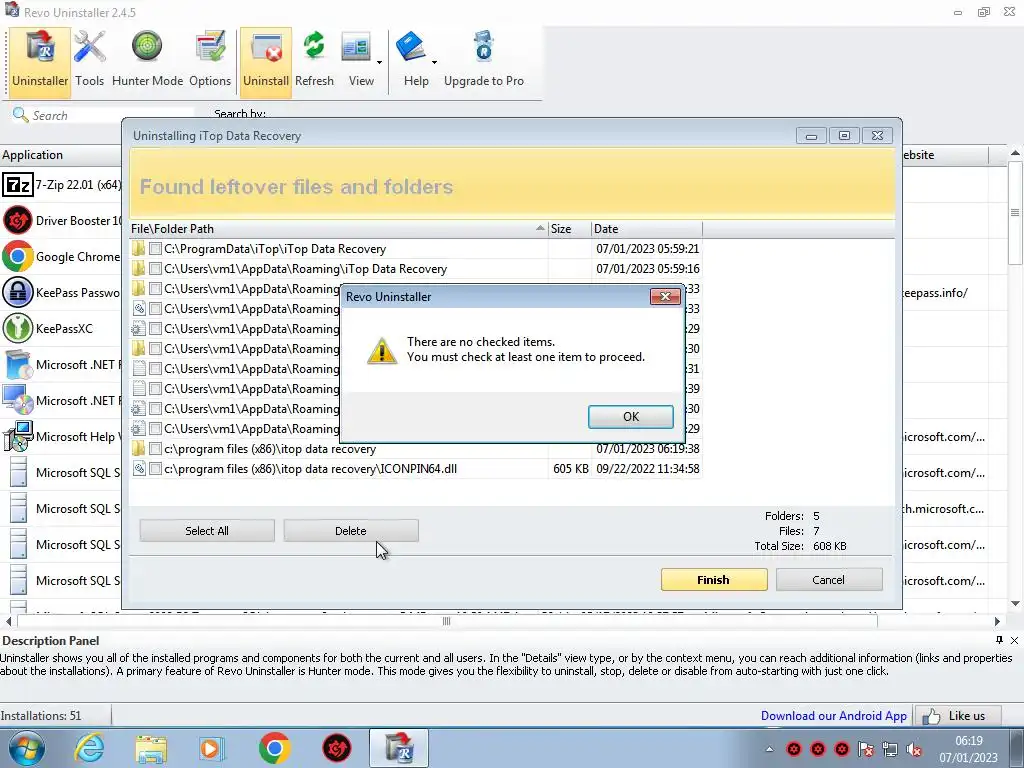Launch Internet Explorer from taskbar
This screenshot has width=1024, height=768.
[88, 748]
